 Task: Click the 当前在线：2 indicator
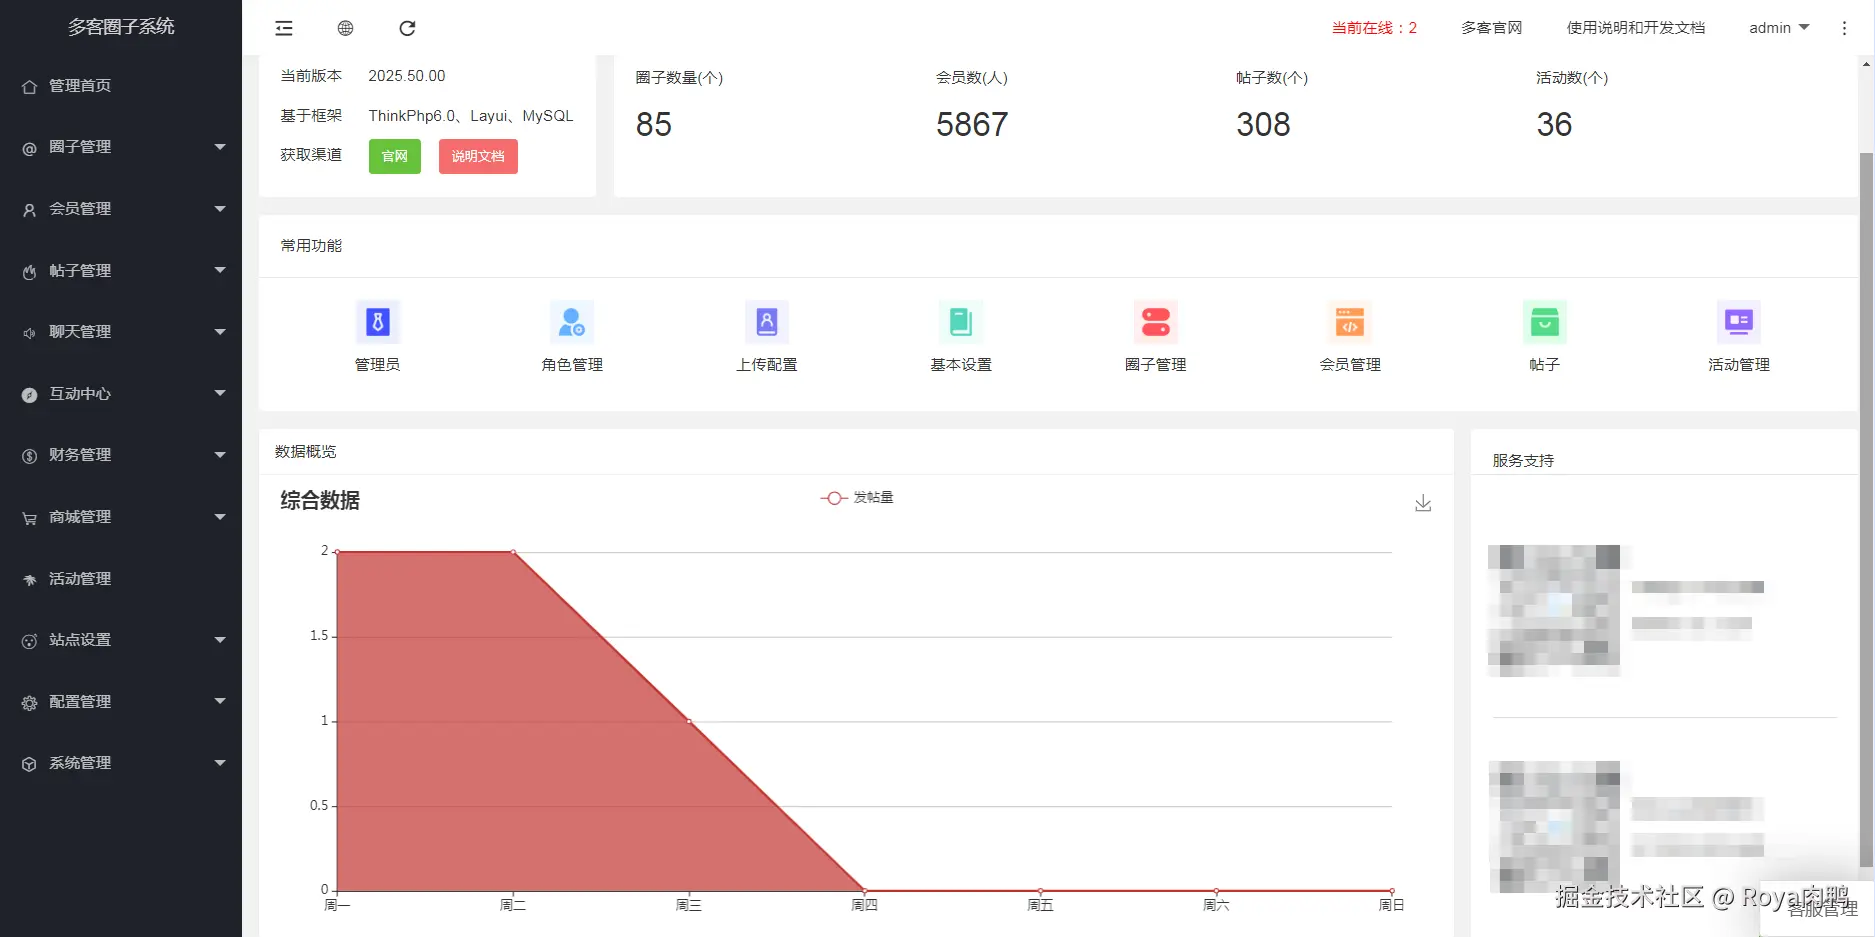tap(1374, 28)
